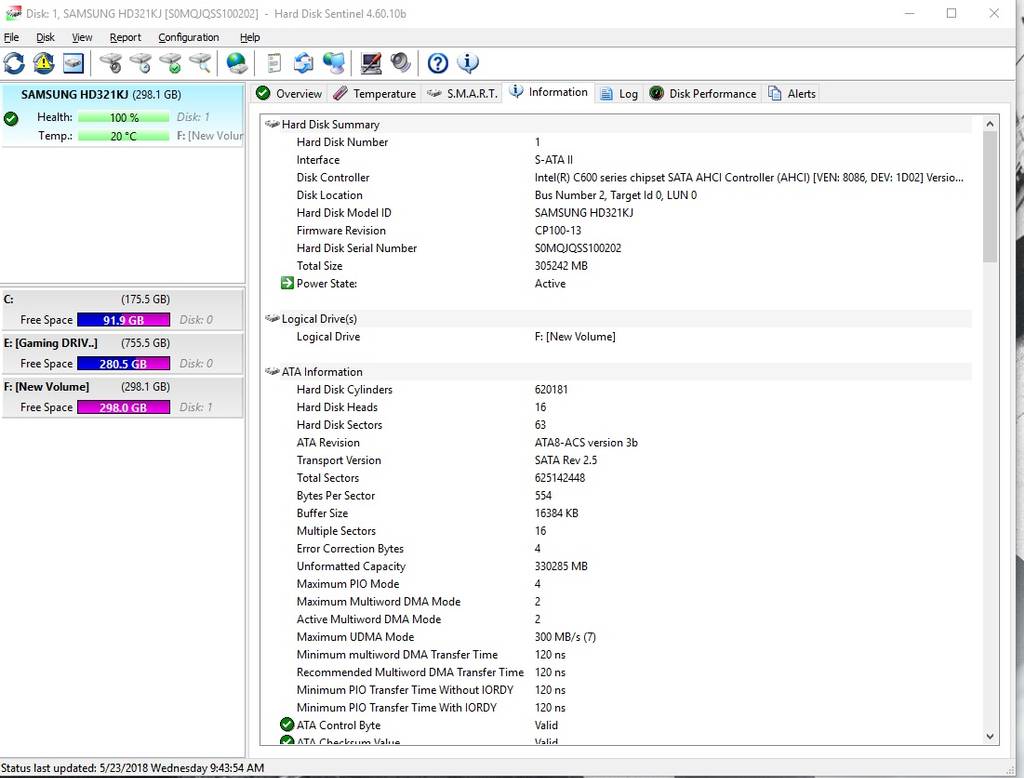The width and height of the screenshot is (1024, 778).
Task: Click the globe with monitor network icon
Action: (x=334, y=63)
